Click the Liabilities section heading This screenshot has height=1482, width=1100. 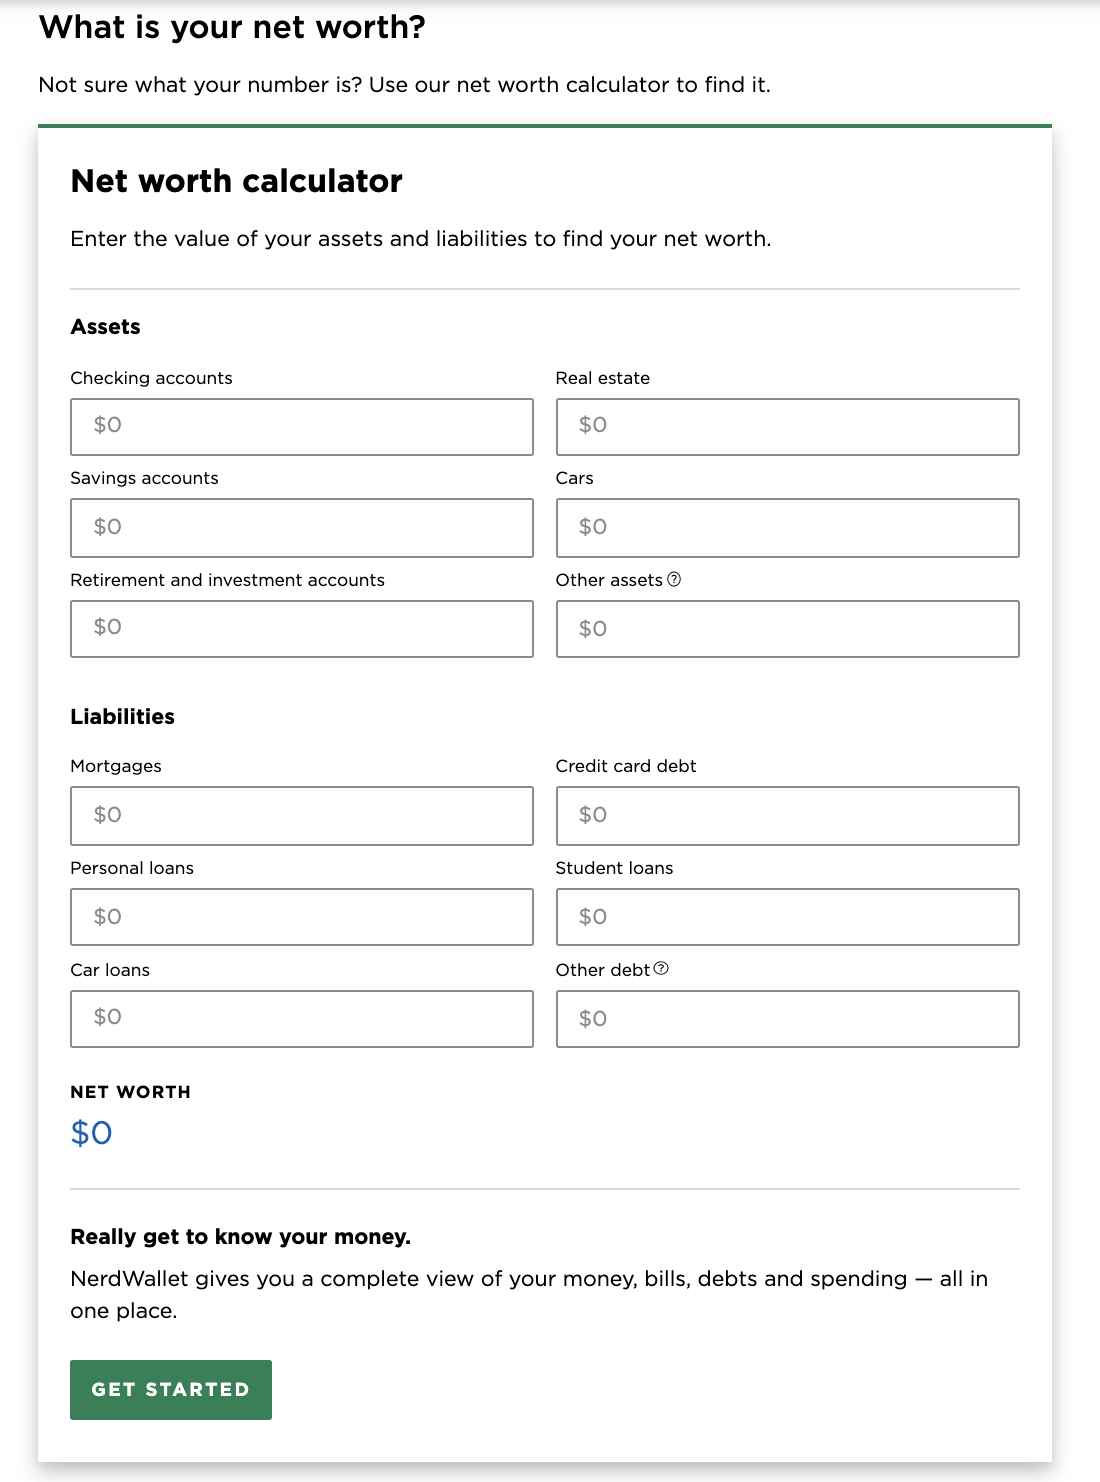click(122, 716)
